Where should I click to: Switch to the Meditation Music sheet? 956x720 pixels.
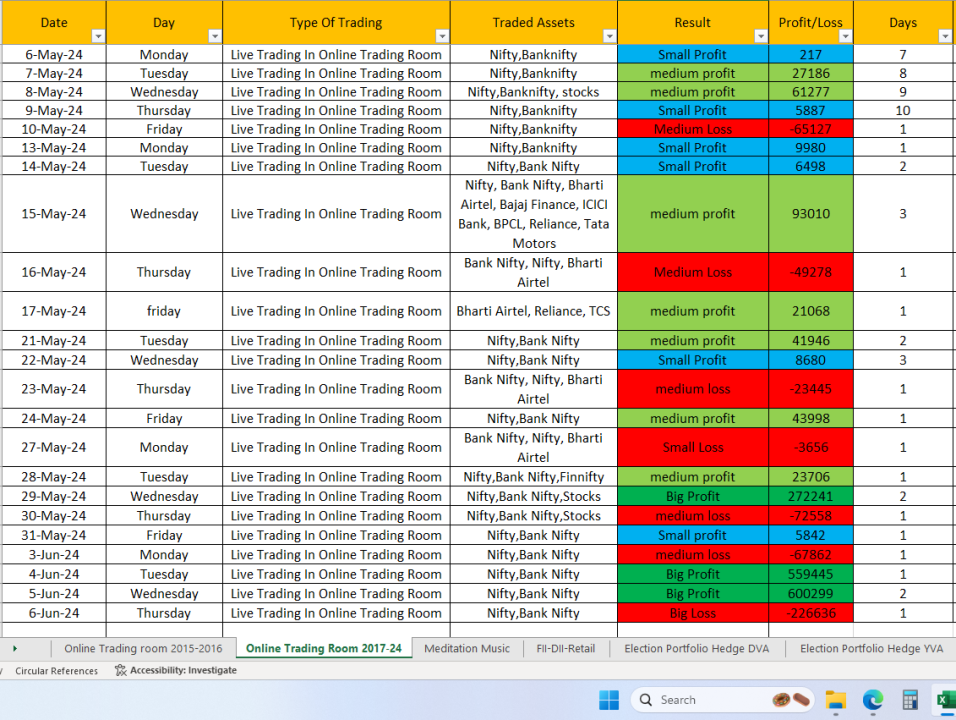466,649
